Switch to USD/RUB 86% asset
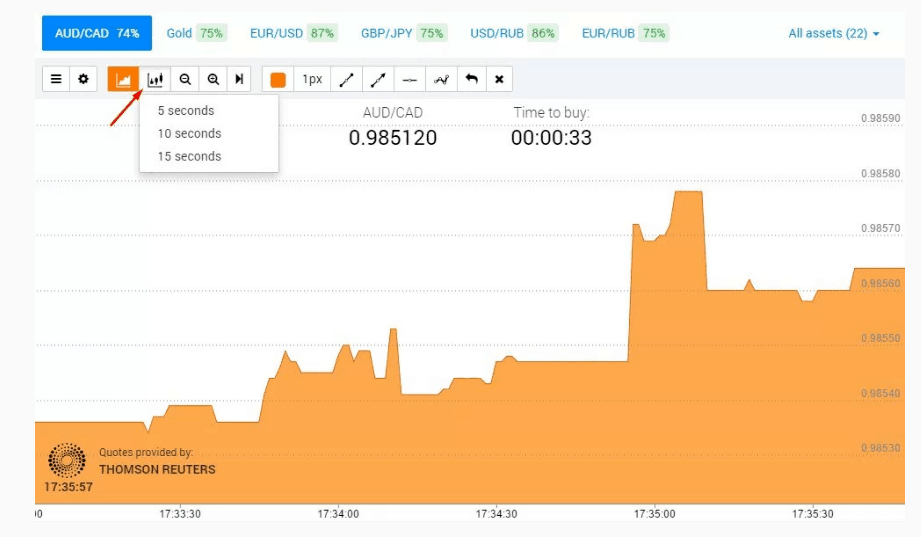The image size is (921, 537). coord(513,33)
